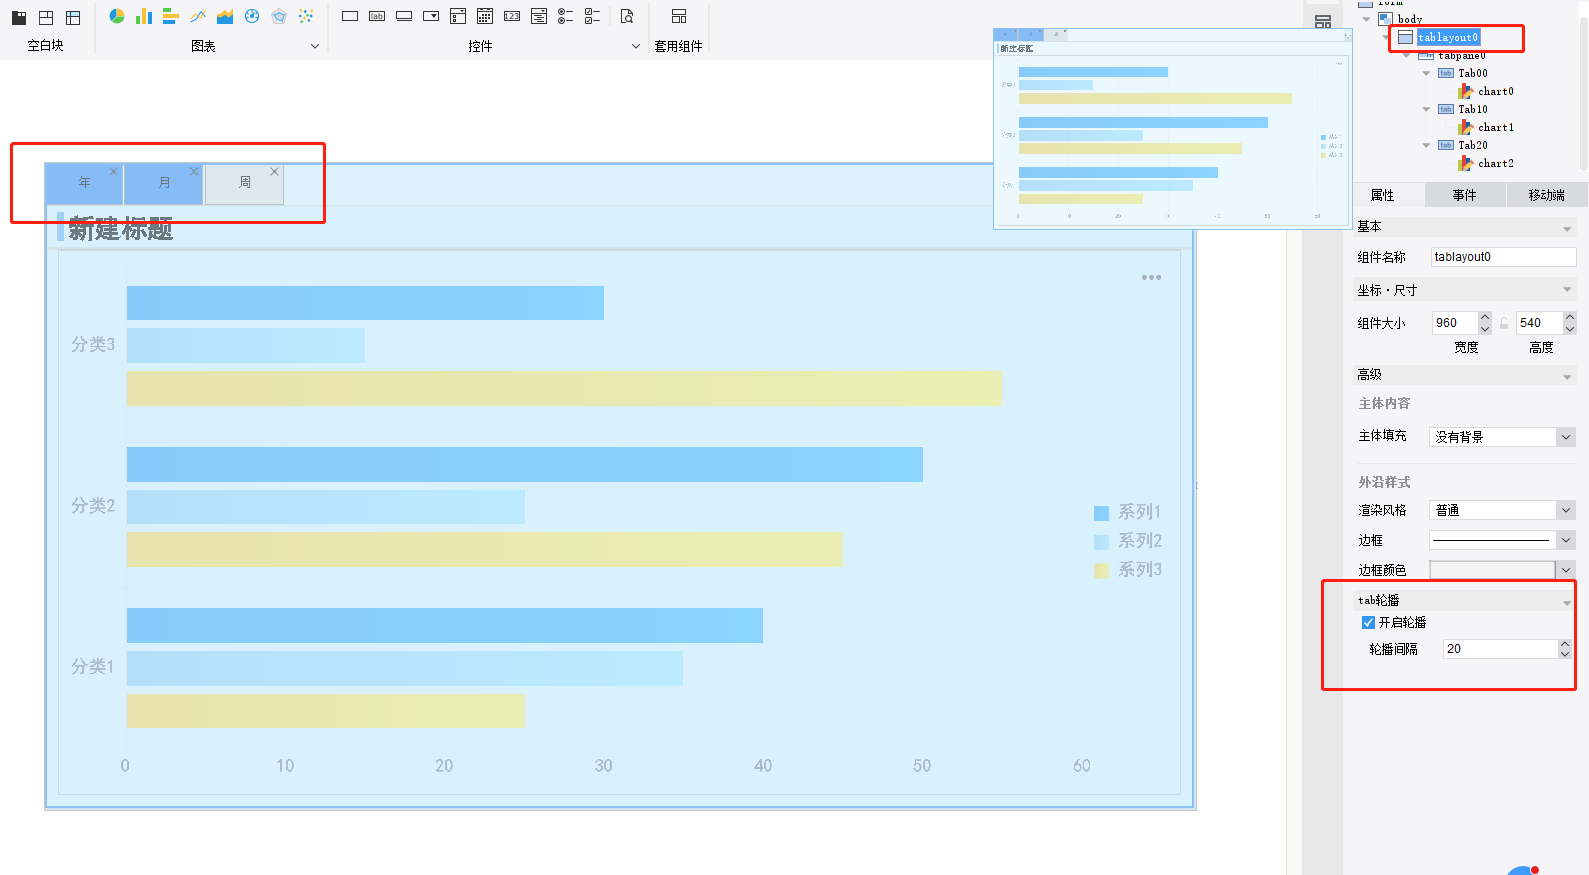Expand the 图表 chart gallery dropdown
Image resolution: width=1589 pixels, height=875 pixels.
tap(314, 46)
